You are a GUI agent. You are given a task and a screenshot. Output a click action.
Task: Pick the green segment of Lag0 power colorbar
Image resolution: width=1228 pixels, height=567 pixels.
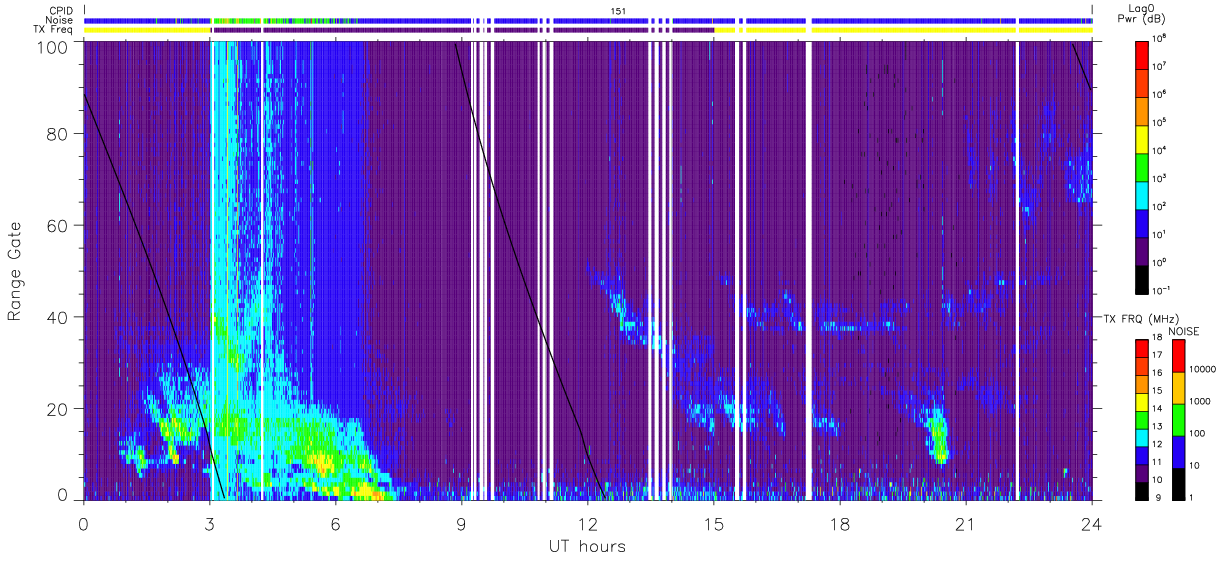1142,166
